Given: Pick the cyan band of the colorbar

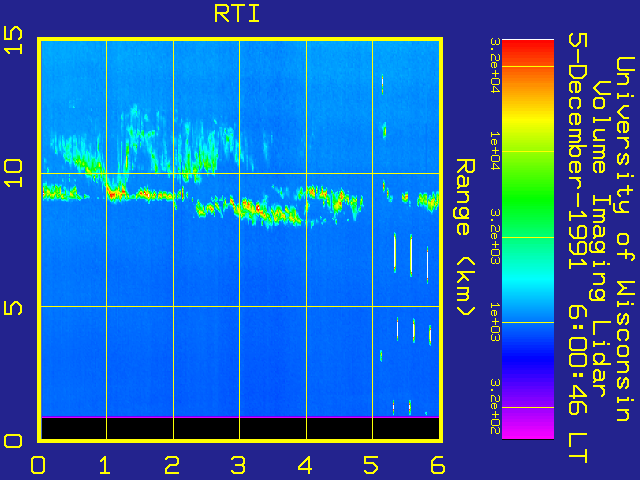Looking at the screenshot, I should 528,278.
